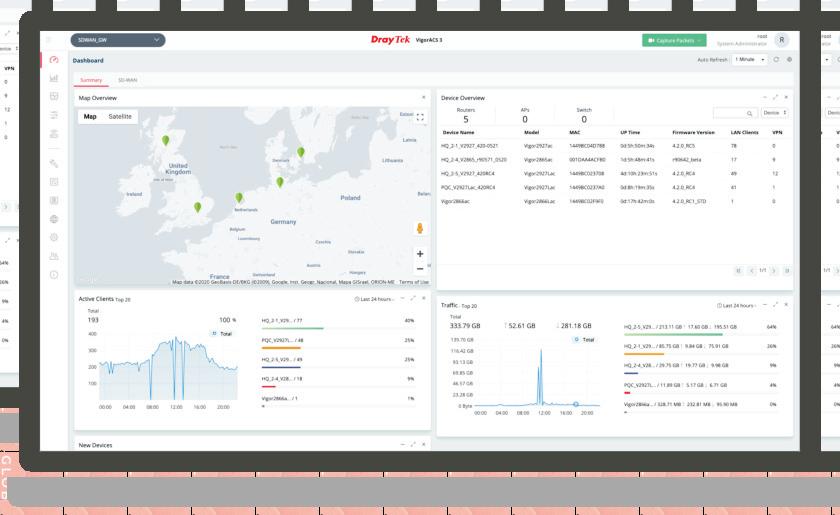Switch to the SD-WAN tab

(128, 80)
